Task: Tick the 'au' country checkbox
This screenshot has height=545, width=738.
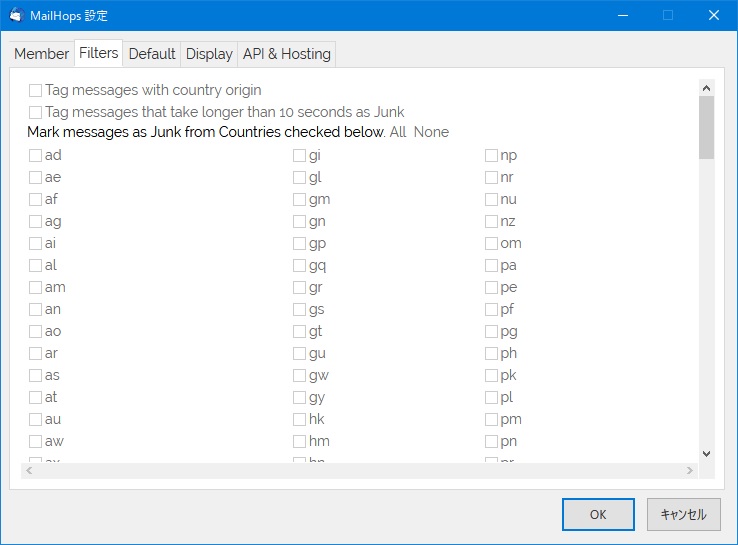Action: click(36, 419)
